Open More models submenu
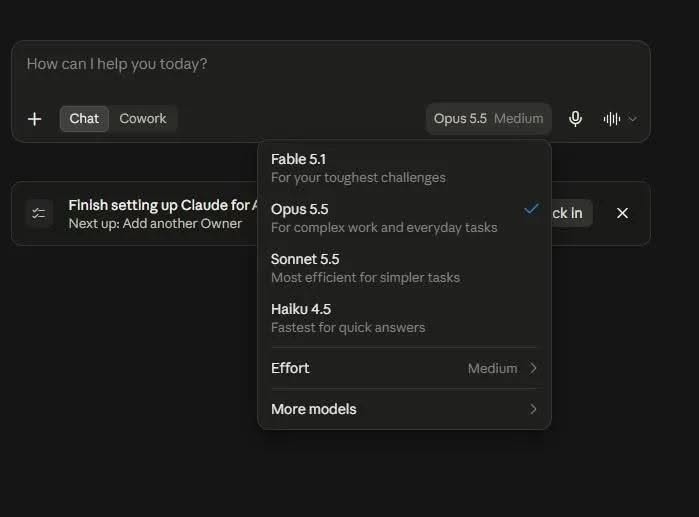The width and height of the screenshot is (699, 517). 404,409
